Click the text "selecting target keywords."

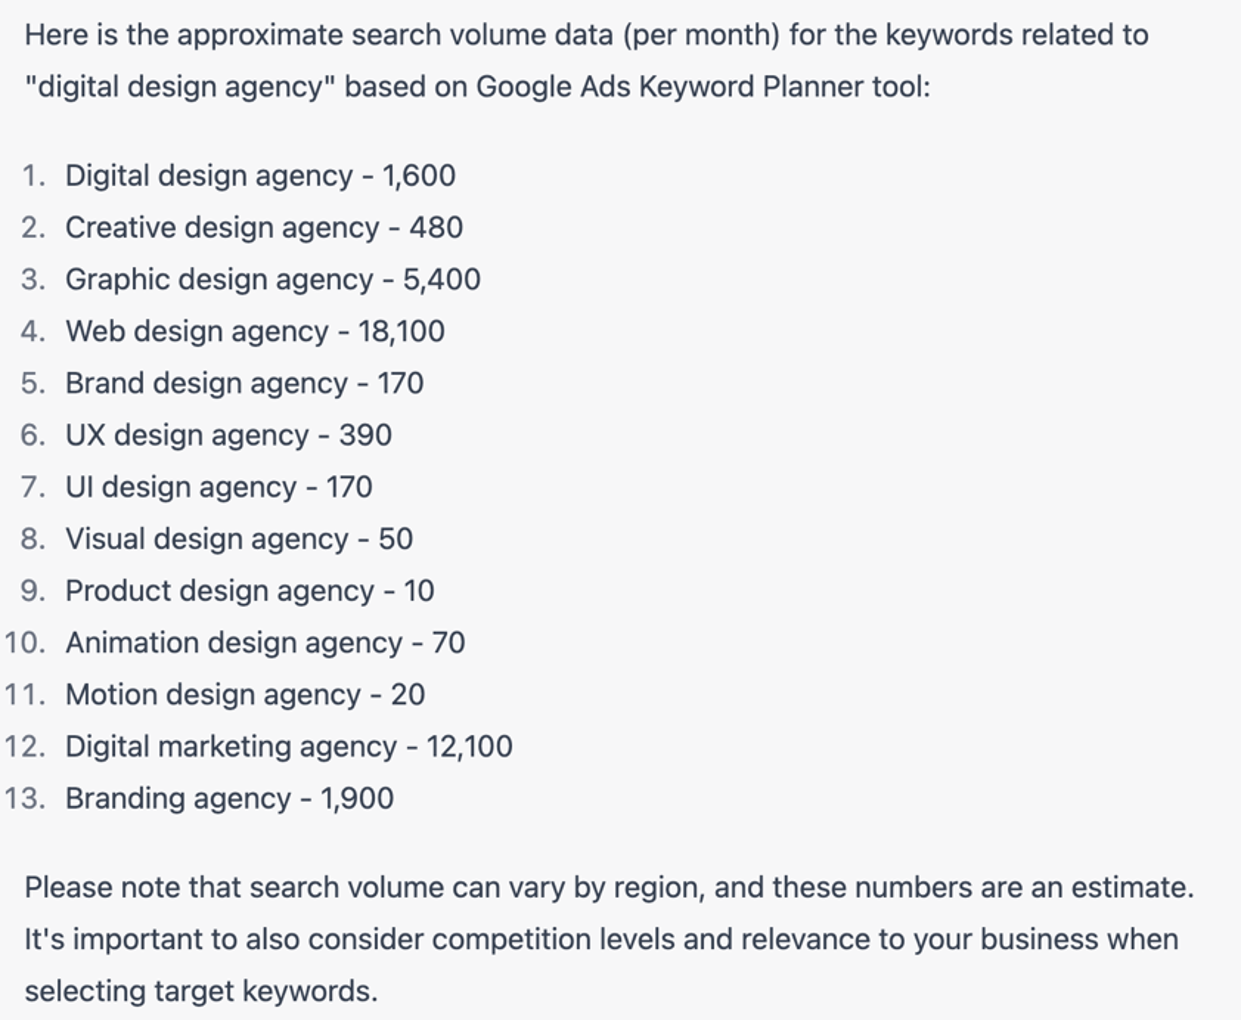pyautogui.click(x=201, y=992)
